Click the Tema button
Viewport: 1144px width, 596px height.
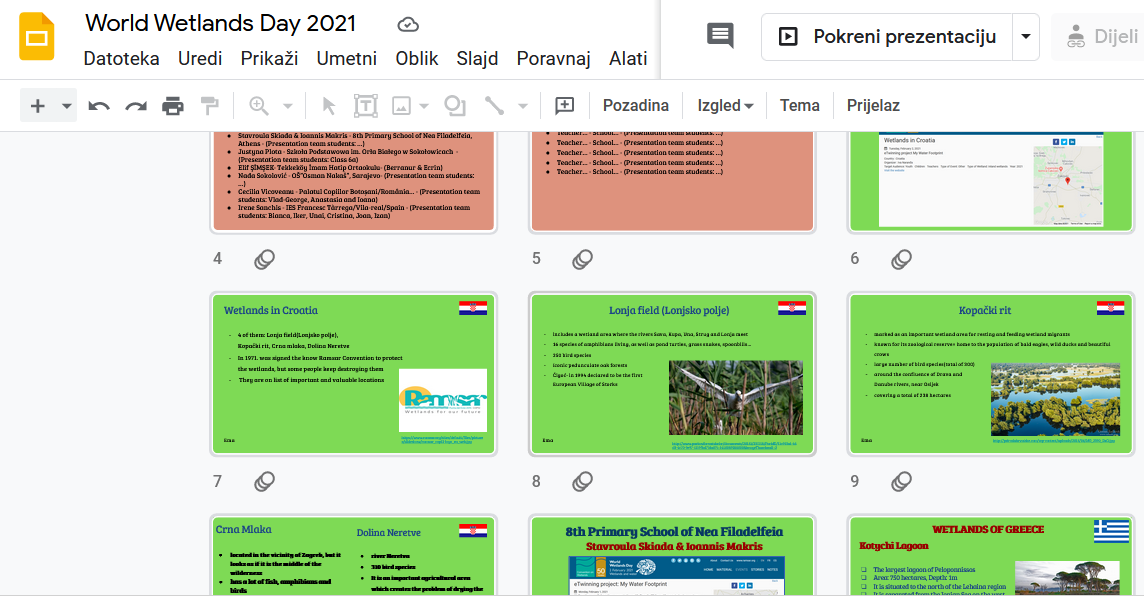point(800,106)
